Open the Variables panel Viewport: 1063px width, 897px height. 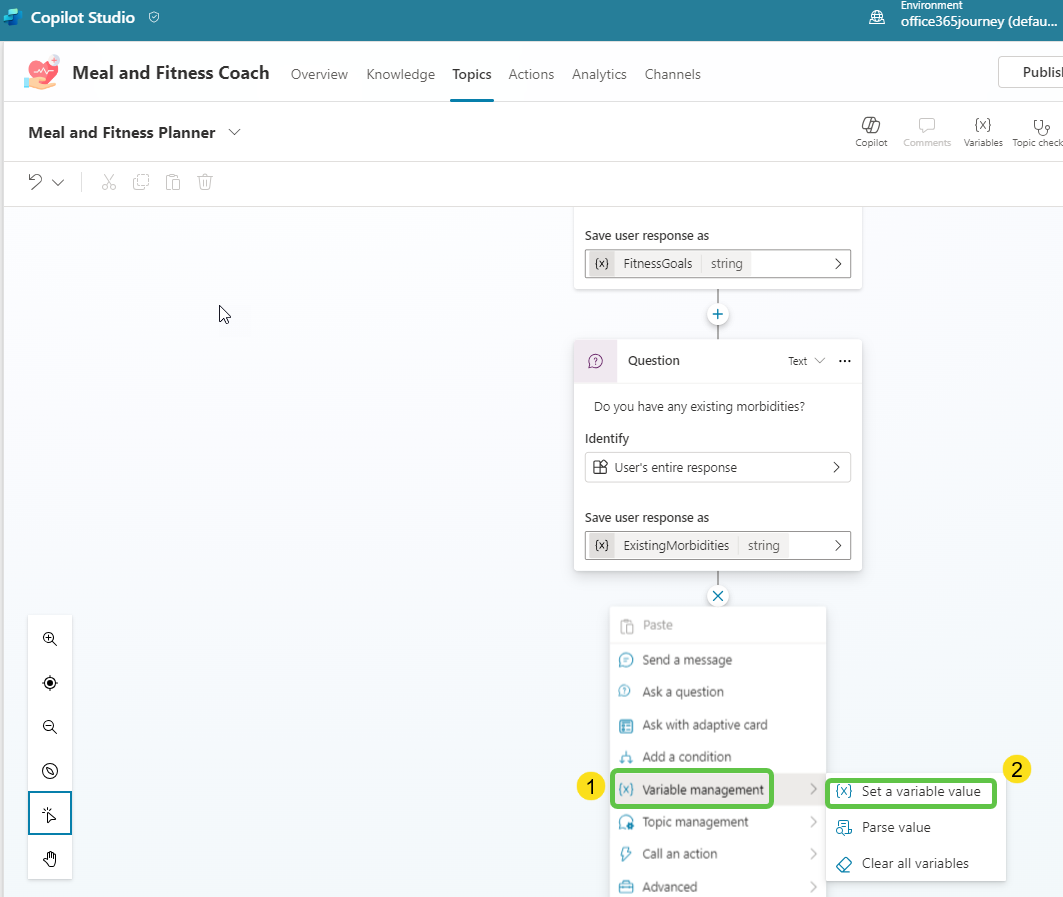click(x=982, y=131)
